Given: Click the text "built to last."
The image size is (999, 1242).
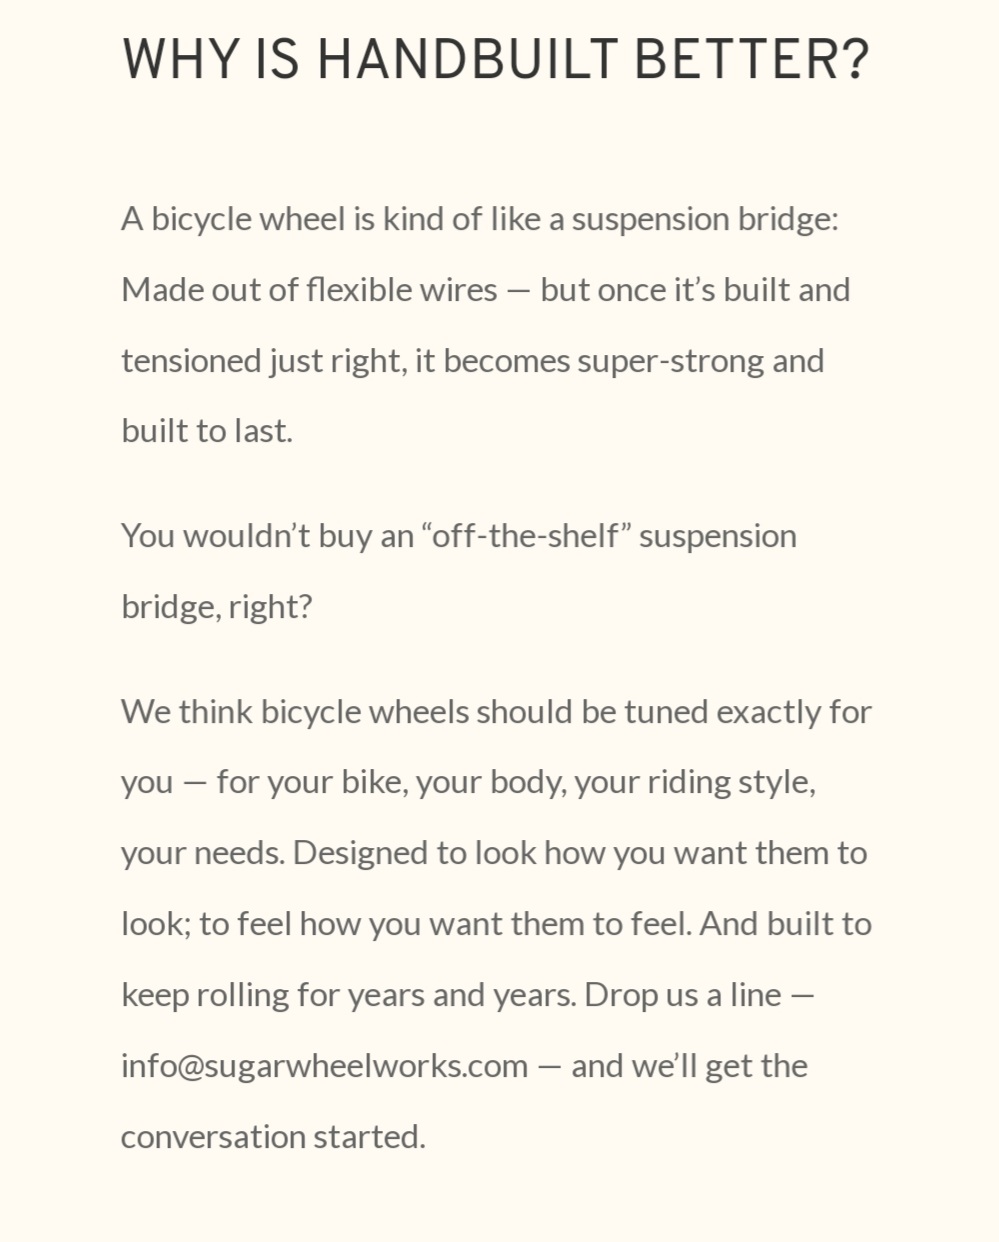Looking at the screenshot, I should (207, 431).
